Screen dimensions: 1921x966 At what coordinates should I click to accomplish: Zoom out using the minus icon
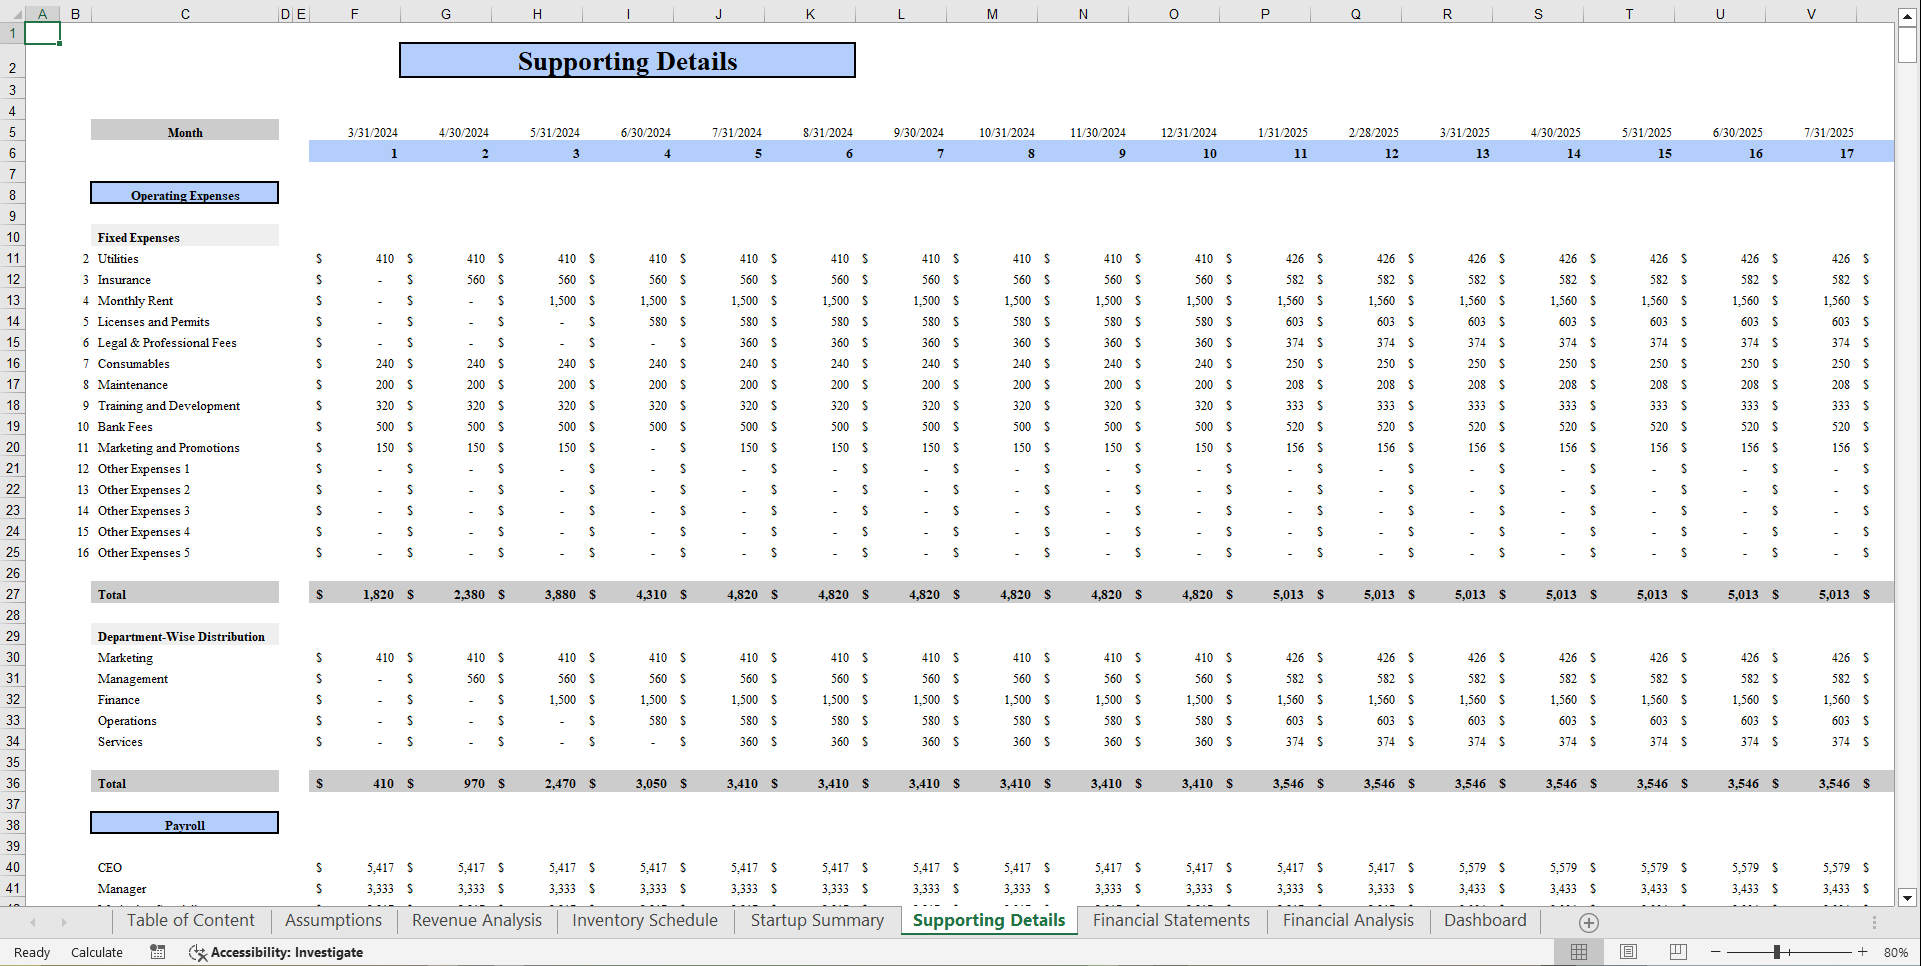coord(1715,952)
